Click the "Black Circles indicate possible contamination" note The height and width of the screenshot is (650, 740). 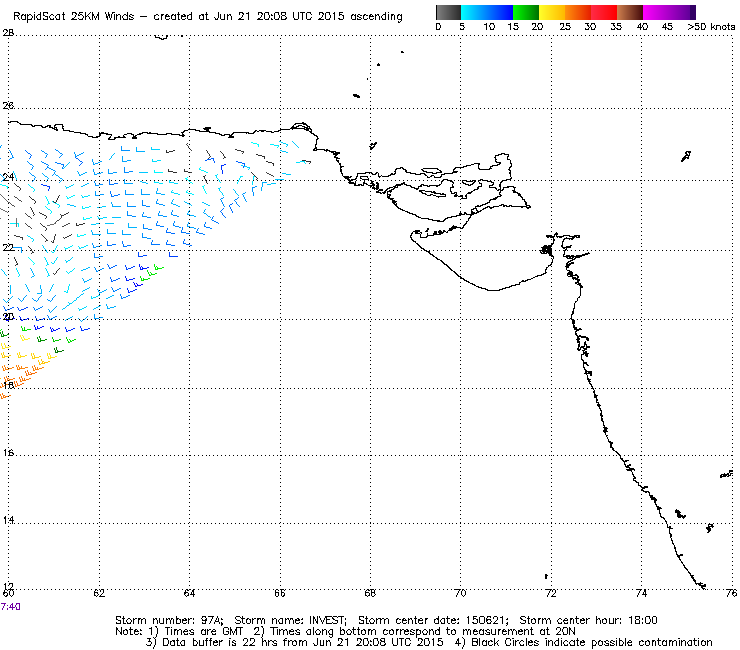coord(592,642)
